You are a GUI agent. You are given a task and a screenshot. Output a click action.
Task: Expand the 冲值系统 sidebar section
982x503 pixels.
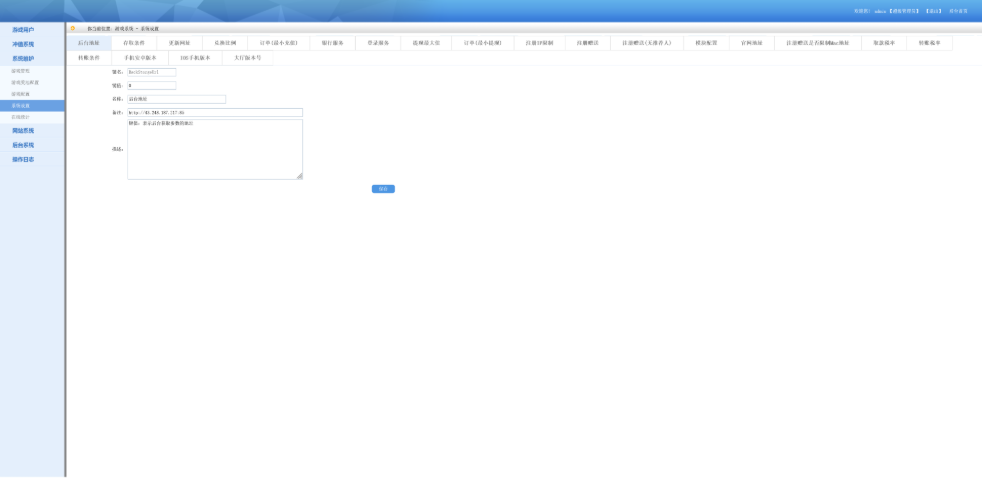(x=23, y=44)
